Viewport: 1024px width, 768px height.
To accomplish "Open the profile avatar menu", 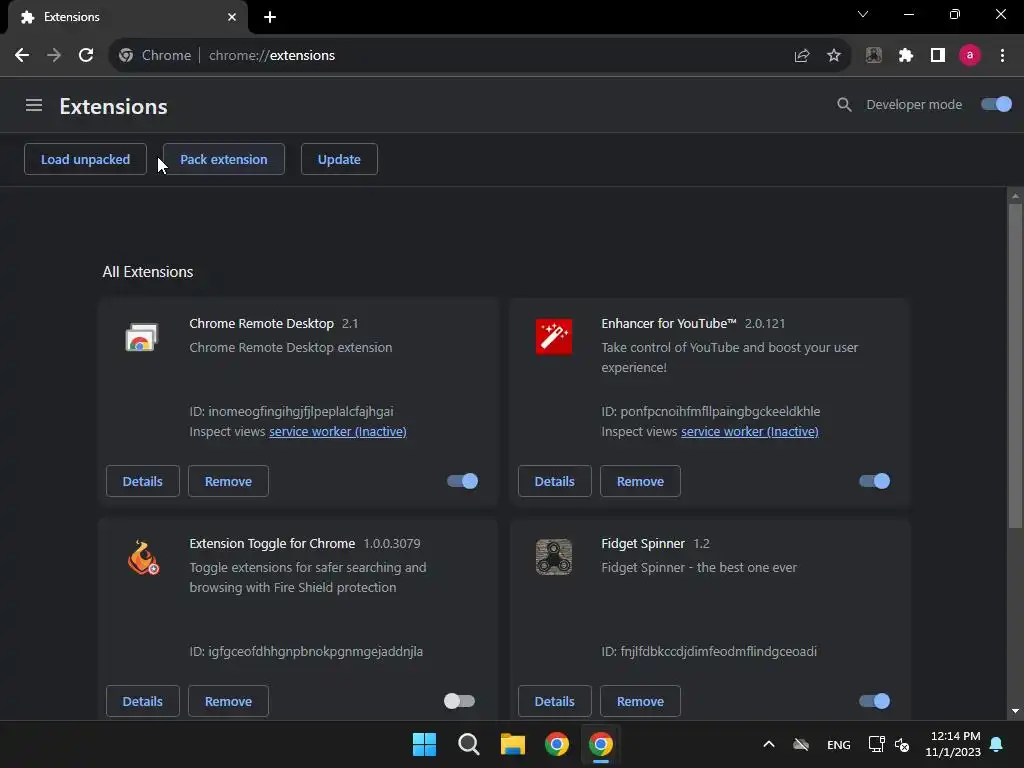I will (x=970, y=56).
